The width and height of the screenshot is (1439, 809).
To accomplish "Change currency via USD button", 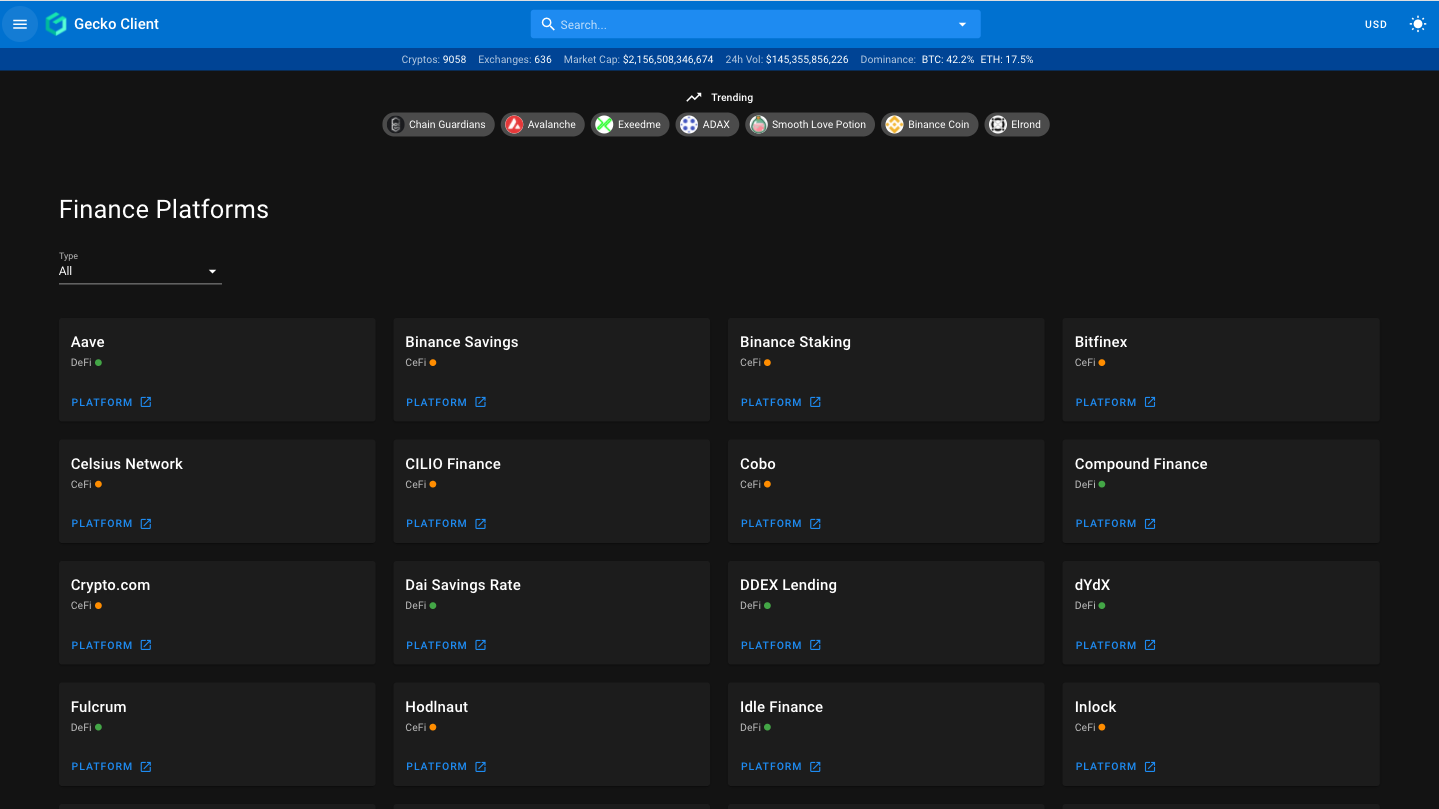I will point(1376,24).
